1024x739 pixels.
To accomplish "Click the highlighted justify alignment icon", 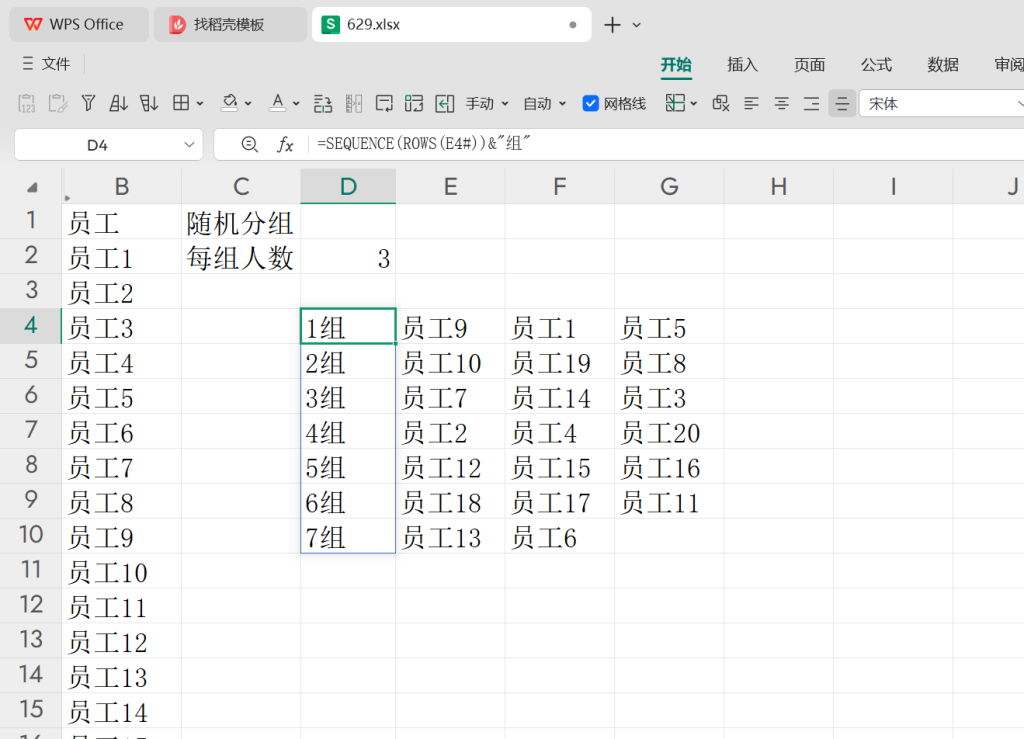I will (x=842, y=103).
